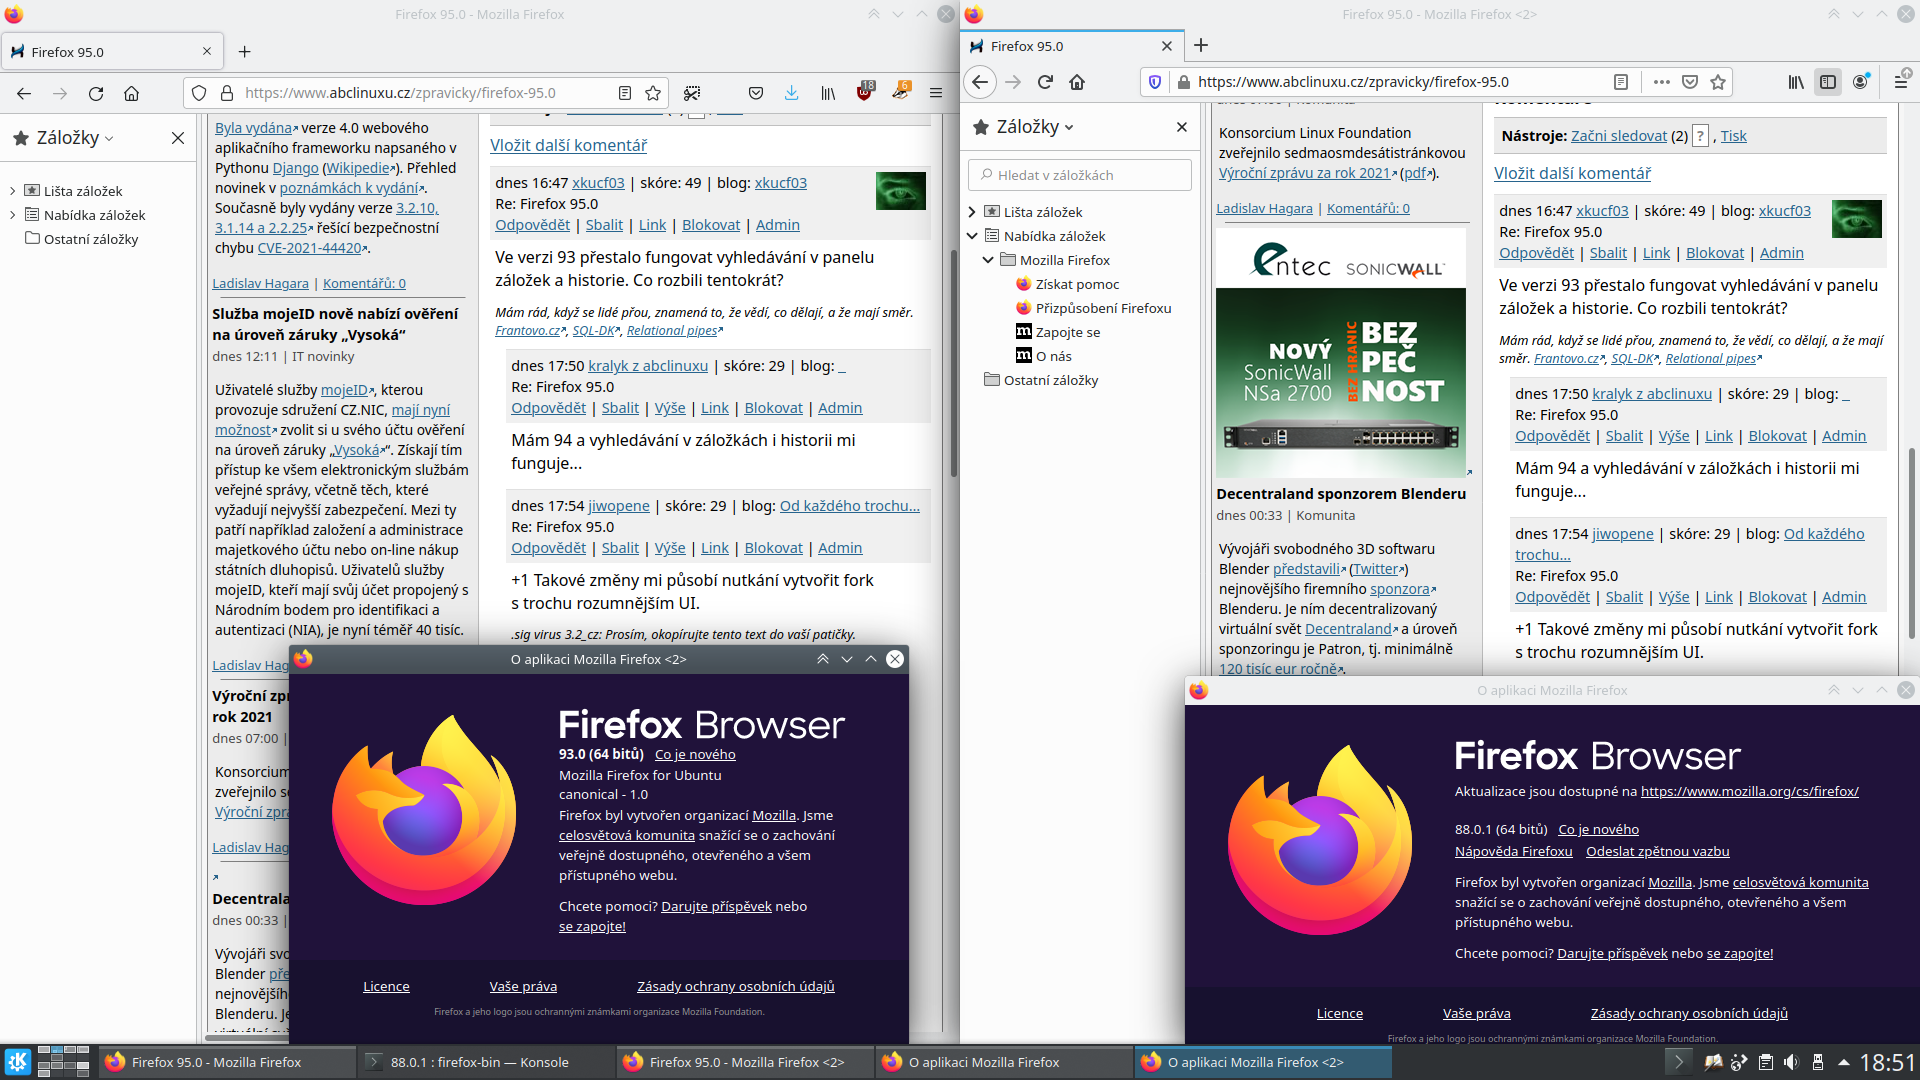Screen dimensions: 1920x1080
Task: Toggle reader view in left Firefox window
Action: pos(625,93)
